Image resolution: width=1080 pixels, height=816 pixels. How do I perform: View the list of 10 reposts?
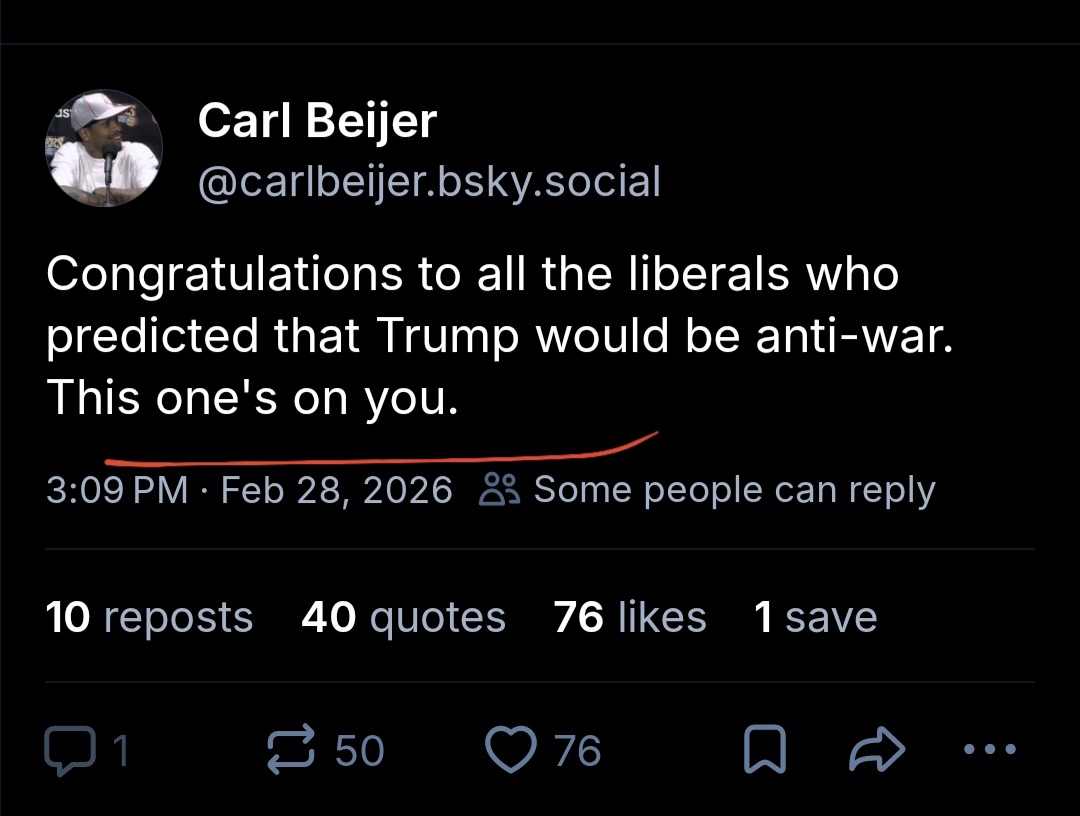coord(149,617)
